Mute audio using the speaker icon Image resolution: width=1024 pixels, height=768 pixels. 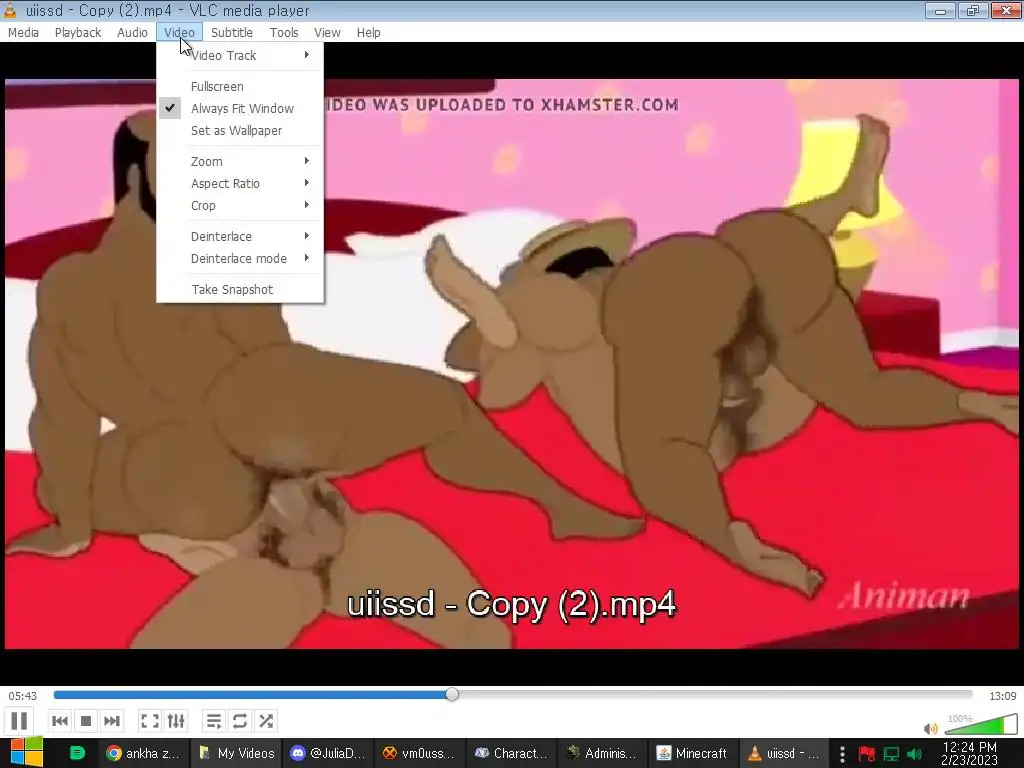[x=931, y=728]
